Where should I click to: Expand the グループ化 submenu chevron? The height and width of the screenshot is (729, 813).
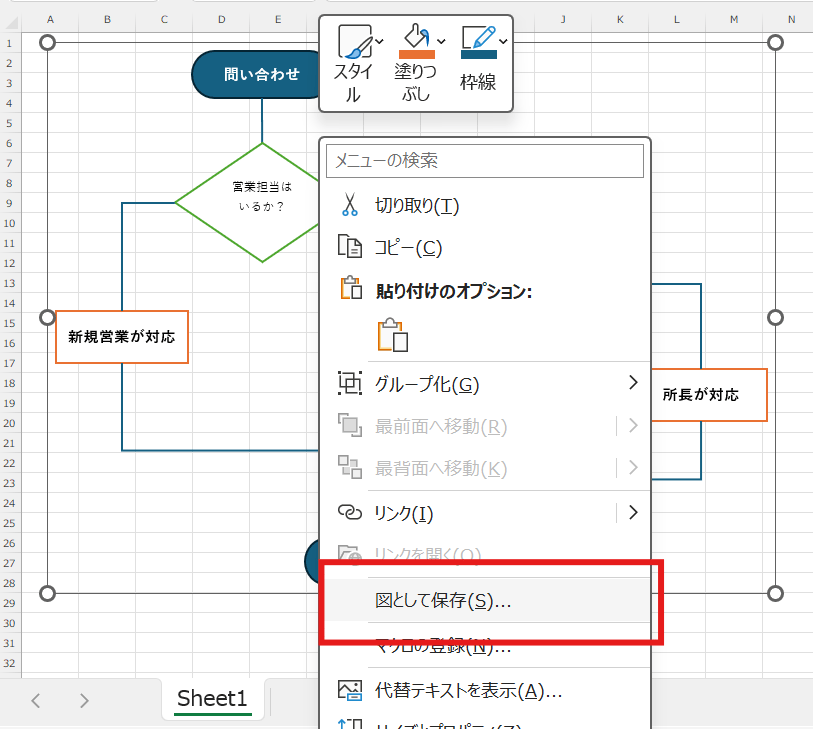tap(632, 382)
